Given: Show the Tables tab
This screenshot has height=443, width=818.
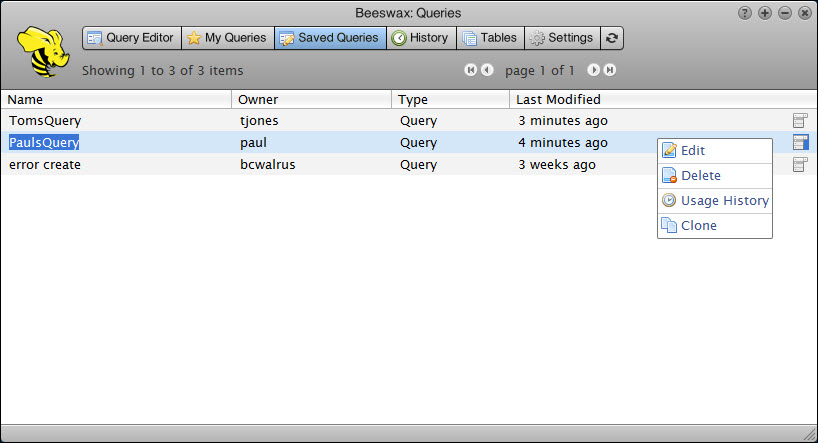Looking at the screenshot, I should coord(490,38).
